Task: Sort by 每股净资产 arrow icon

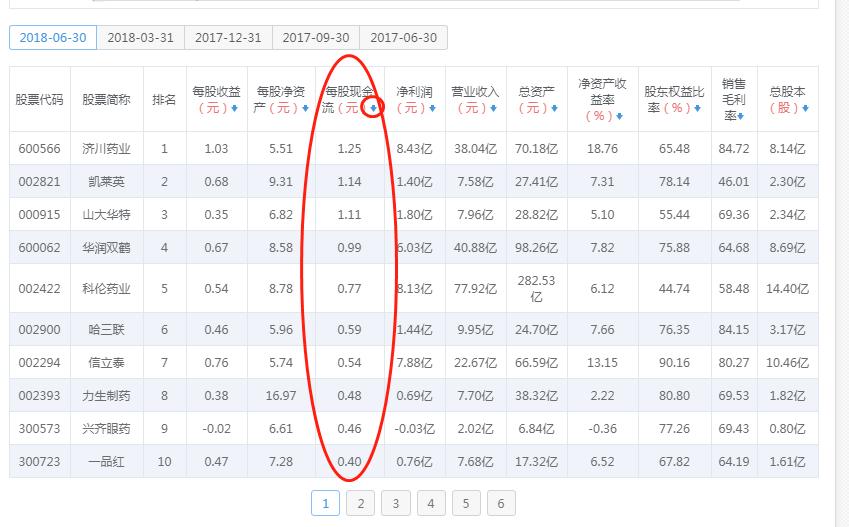Action: (x=305, y=108)
